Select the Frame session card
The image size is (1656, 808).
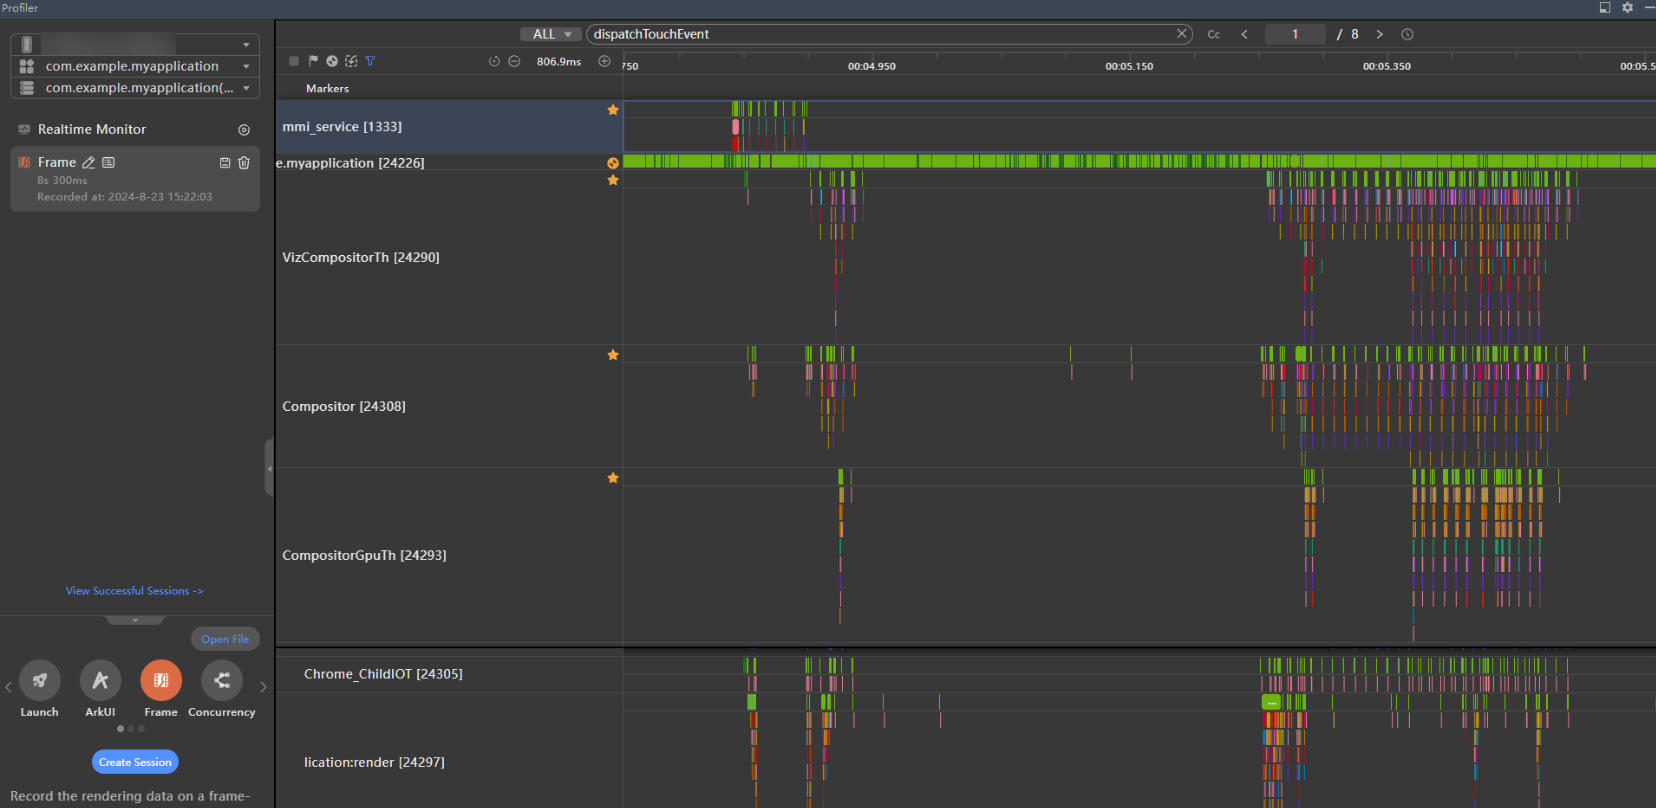(135, 179)
